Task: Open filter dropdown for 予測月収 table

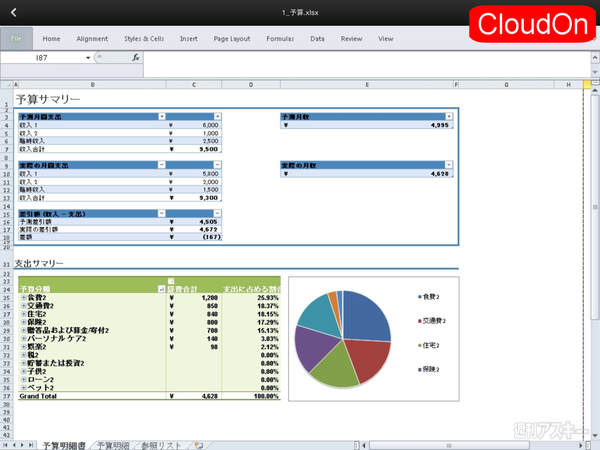Action: click(x=449, y=116)
